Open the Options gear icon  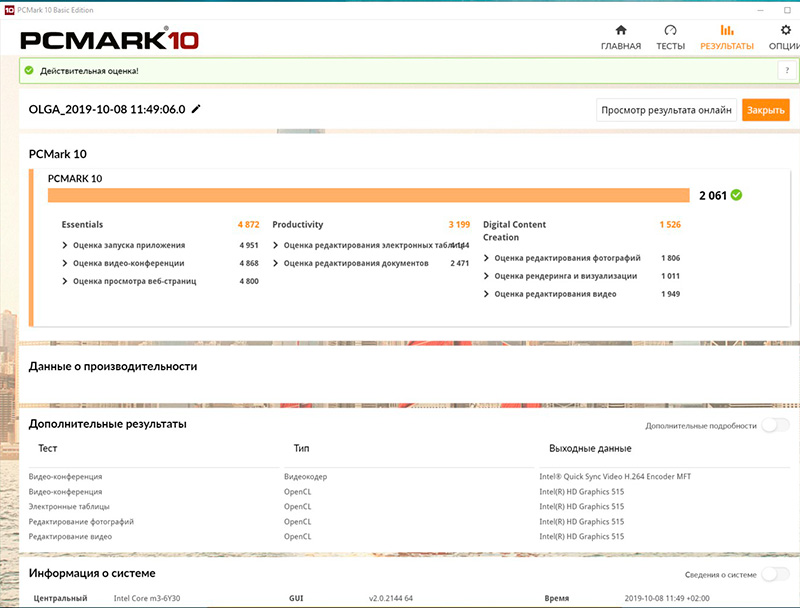[x=786, y=30]
